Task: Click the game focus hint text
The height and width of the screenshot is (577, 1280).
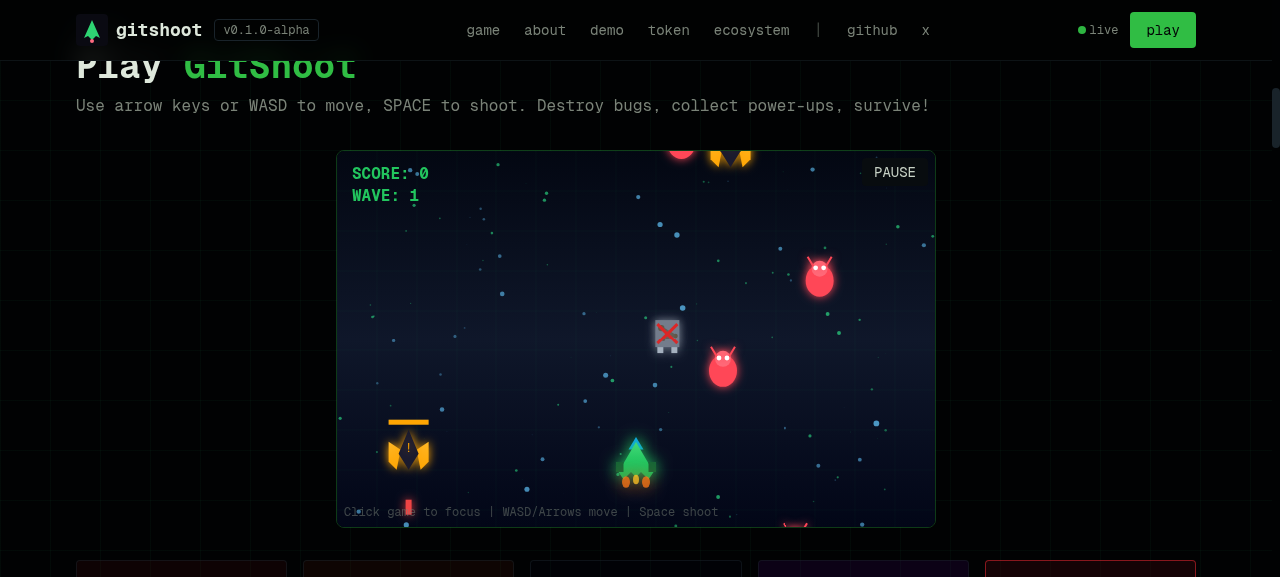Action: pyautogui.click(x=531, y=512)
